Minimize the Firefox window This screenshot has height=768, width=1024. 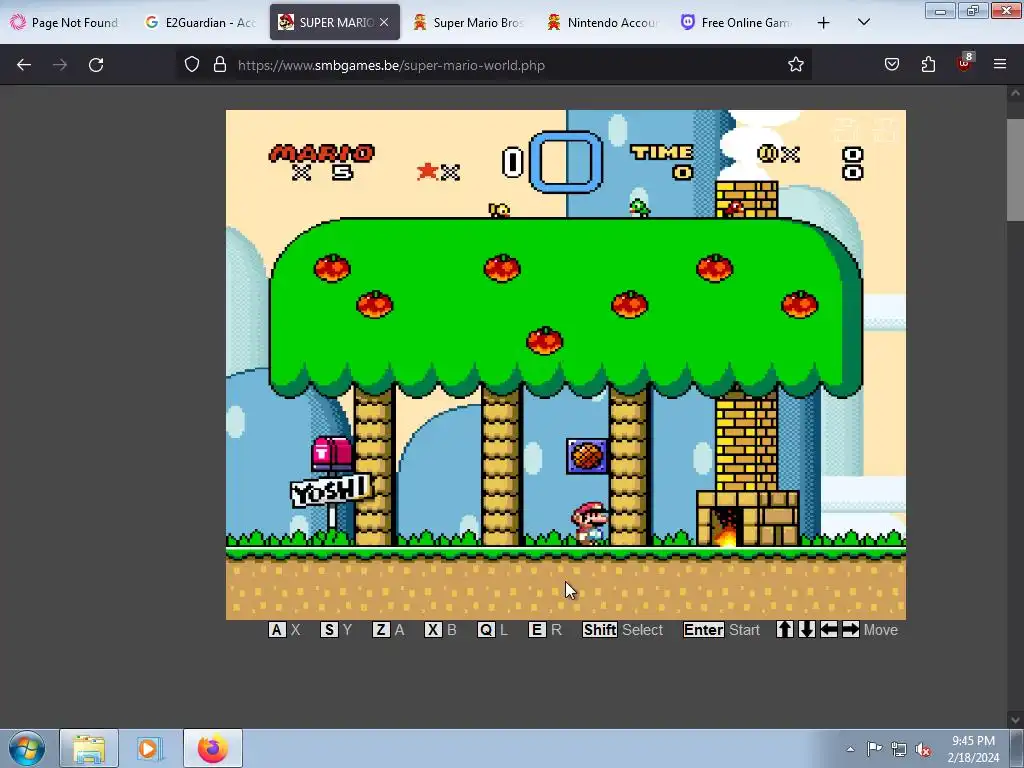pyautogui.click(x=940, y=11)
